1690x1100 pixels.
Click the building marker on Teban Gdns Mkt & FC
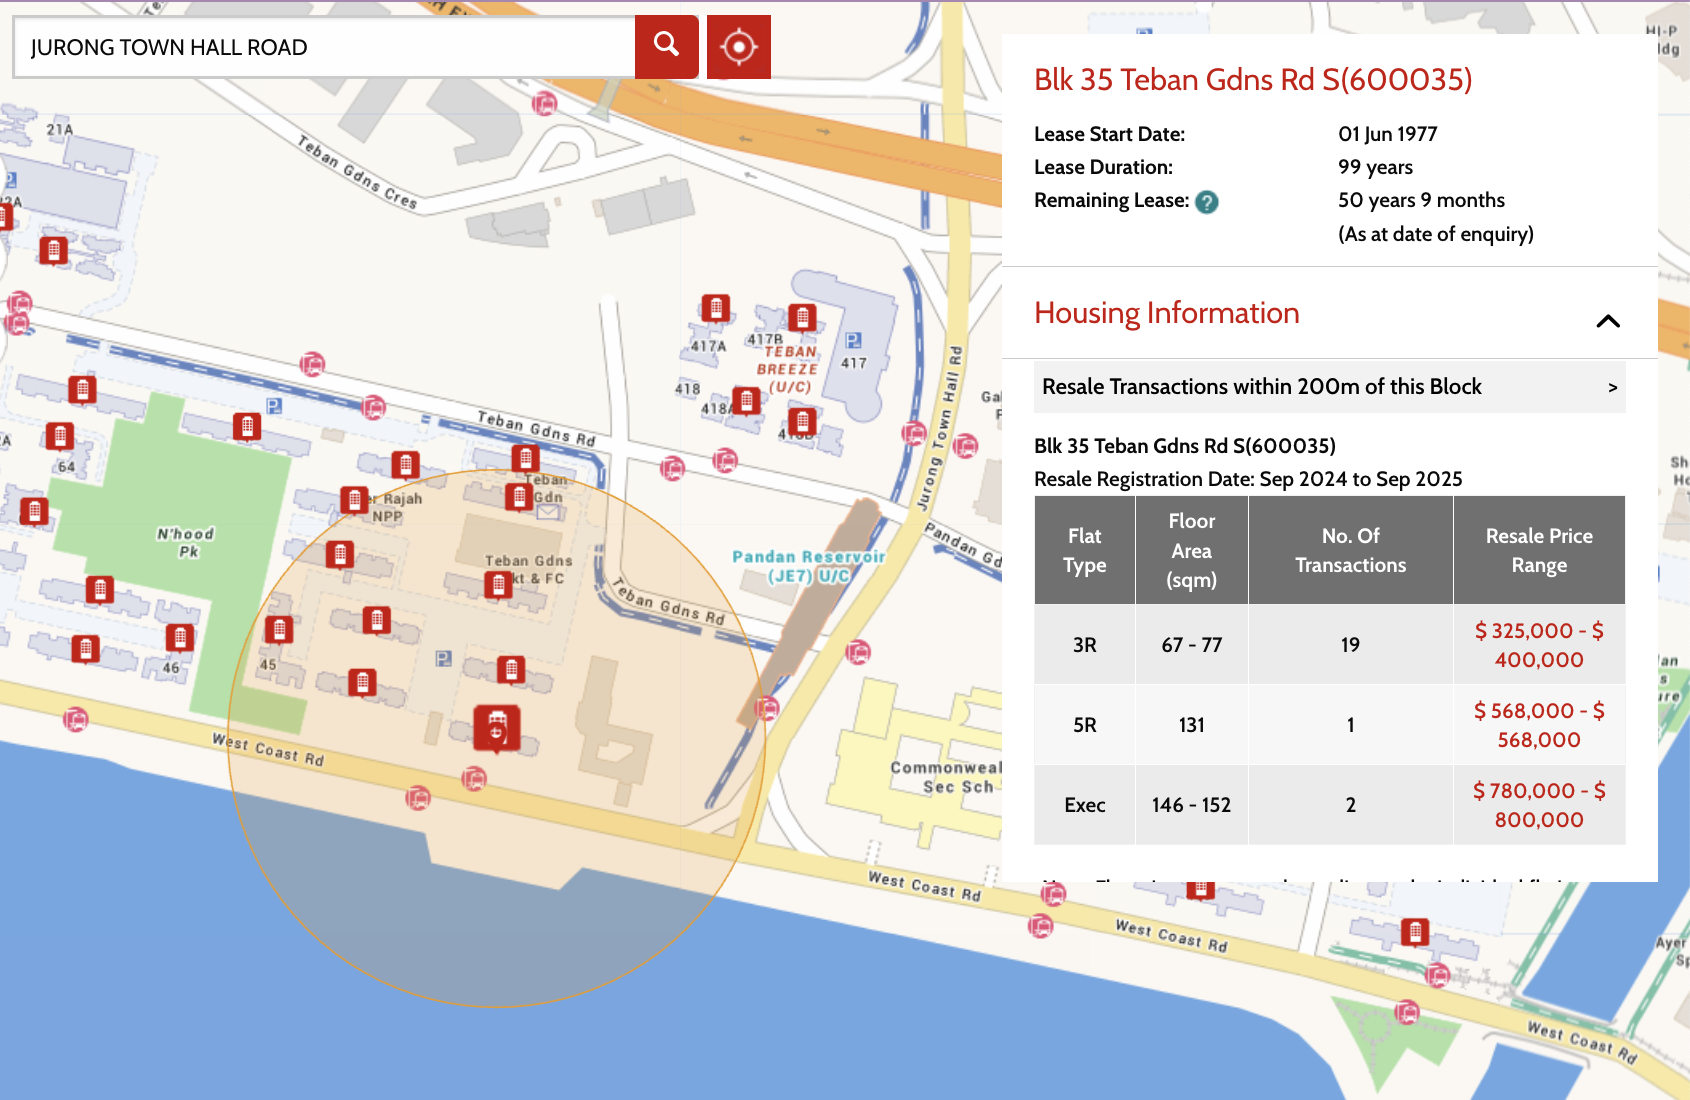click(498, 584)
